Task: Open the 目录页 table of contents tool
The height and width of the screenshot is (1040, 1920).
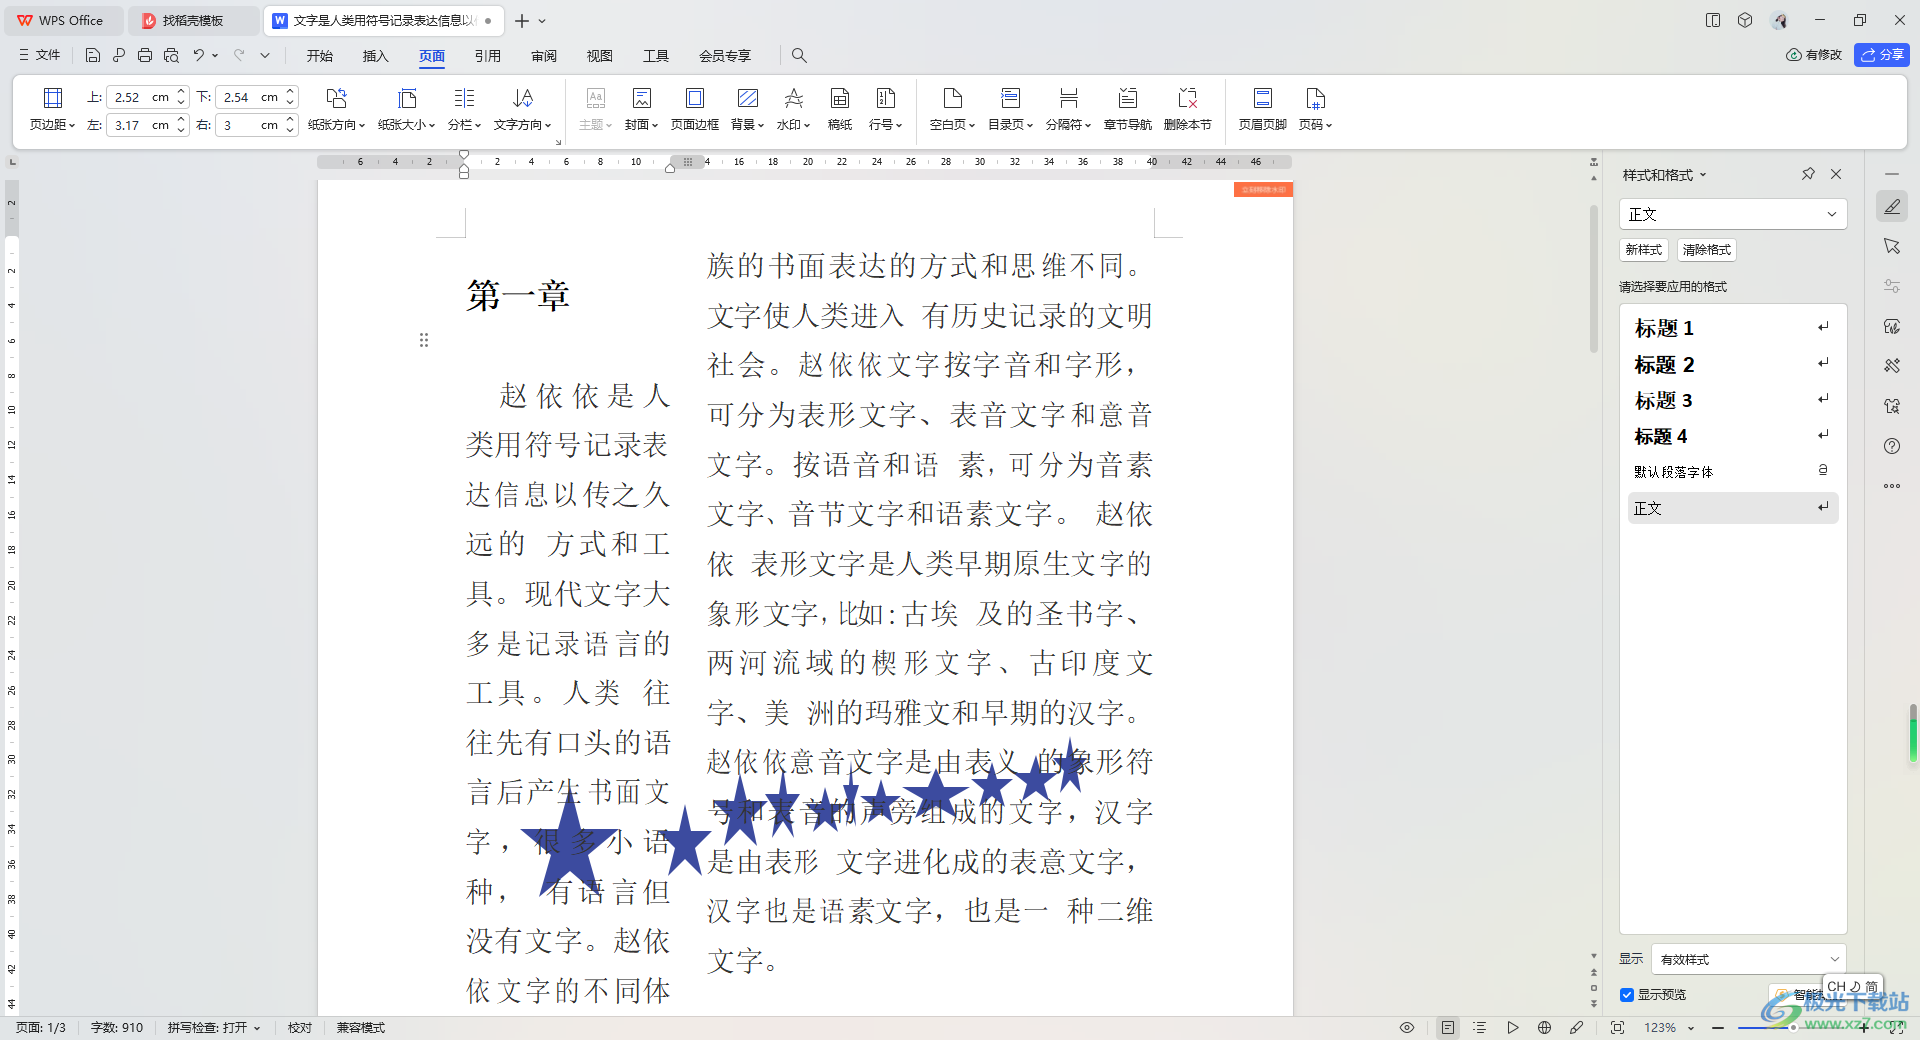Action: pos(1010,109)
